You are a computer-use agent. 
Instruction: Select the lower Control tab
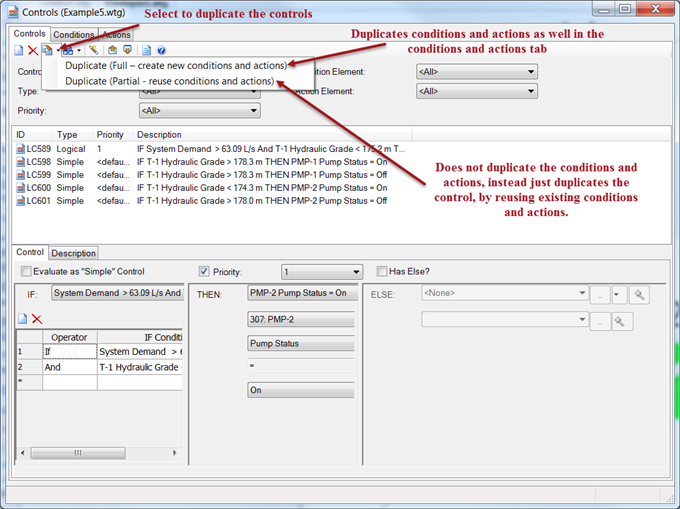(30, 252)
